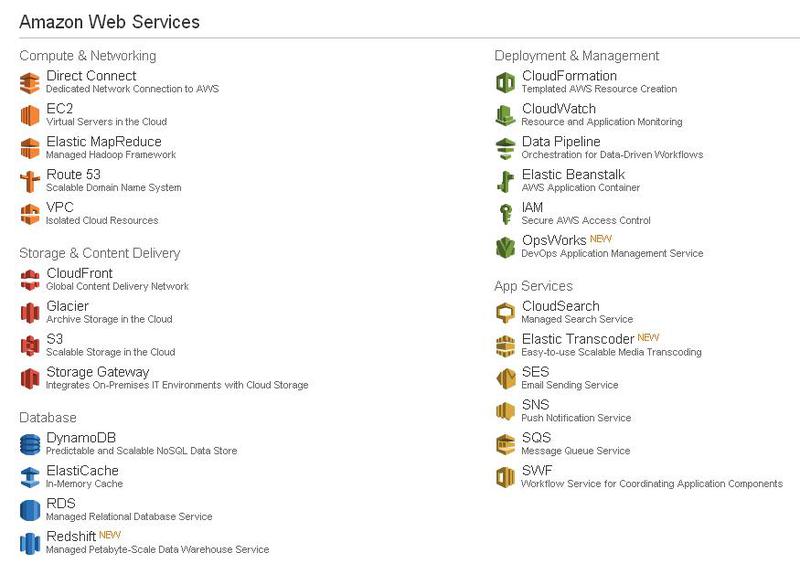Open the OpsWorks service link
The image size is (800, 574).
(x=554, y=241)
